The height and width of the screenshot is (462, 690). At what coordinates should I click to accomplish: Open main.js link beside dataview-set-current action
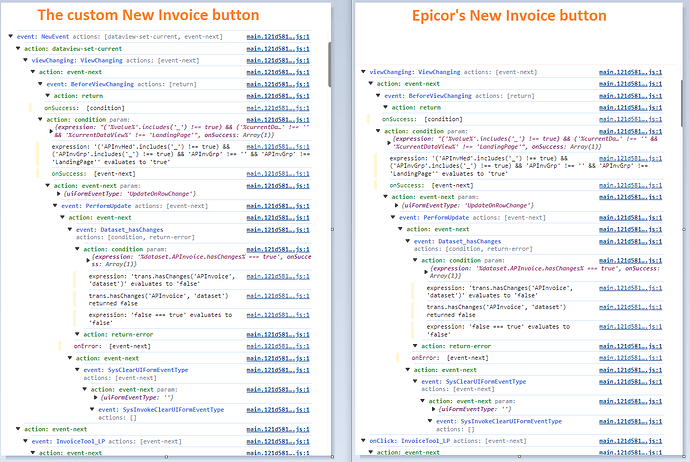click(278, 48)
